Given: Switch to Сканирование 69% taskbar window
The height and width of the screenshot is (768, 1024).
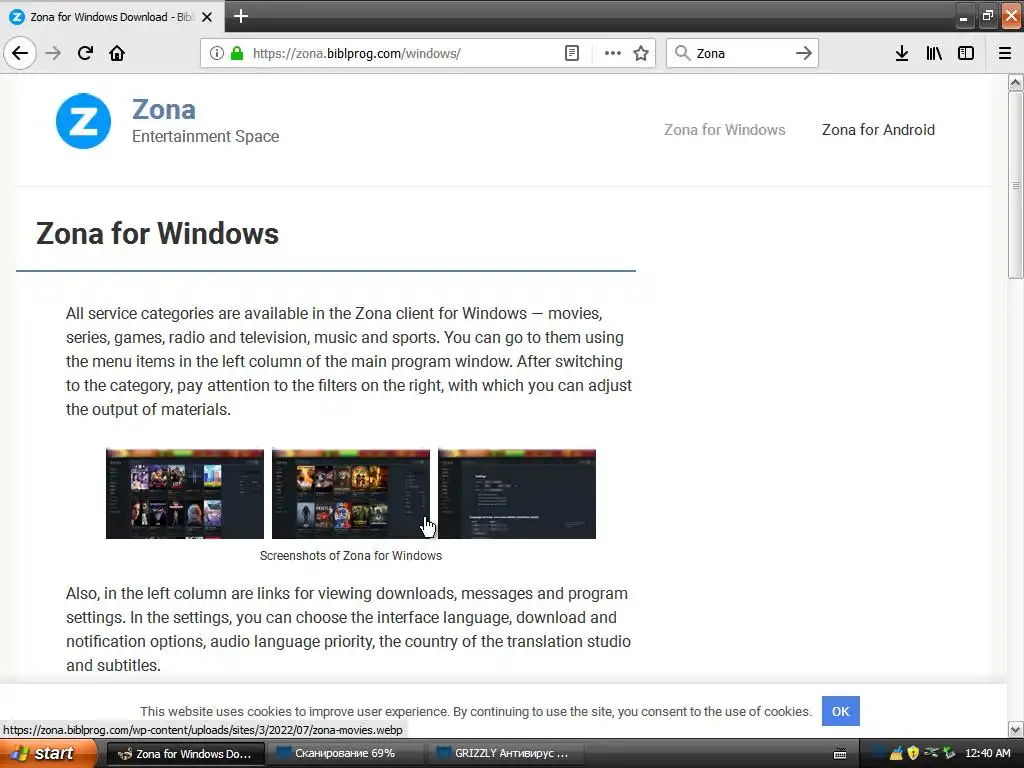Looking at the screenshot, I should (x=345, y=754).
